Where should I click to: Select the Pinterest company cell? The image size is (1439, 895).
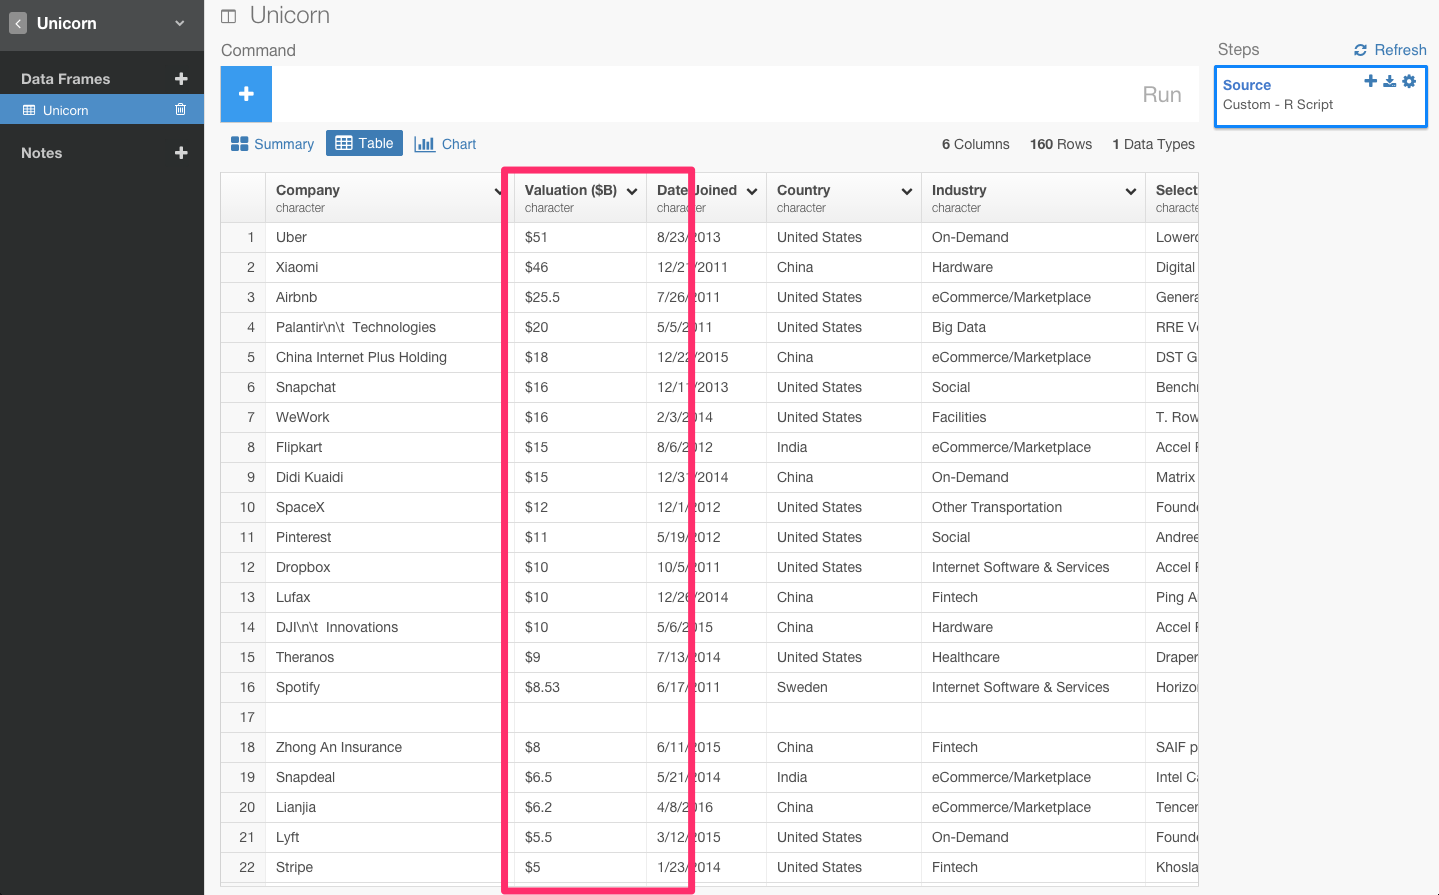(x=390, y=537)
